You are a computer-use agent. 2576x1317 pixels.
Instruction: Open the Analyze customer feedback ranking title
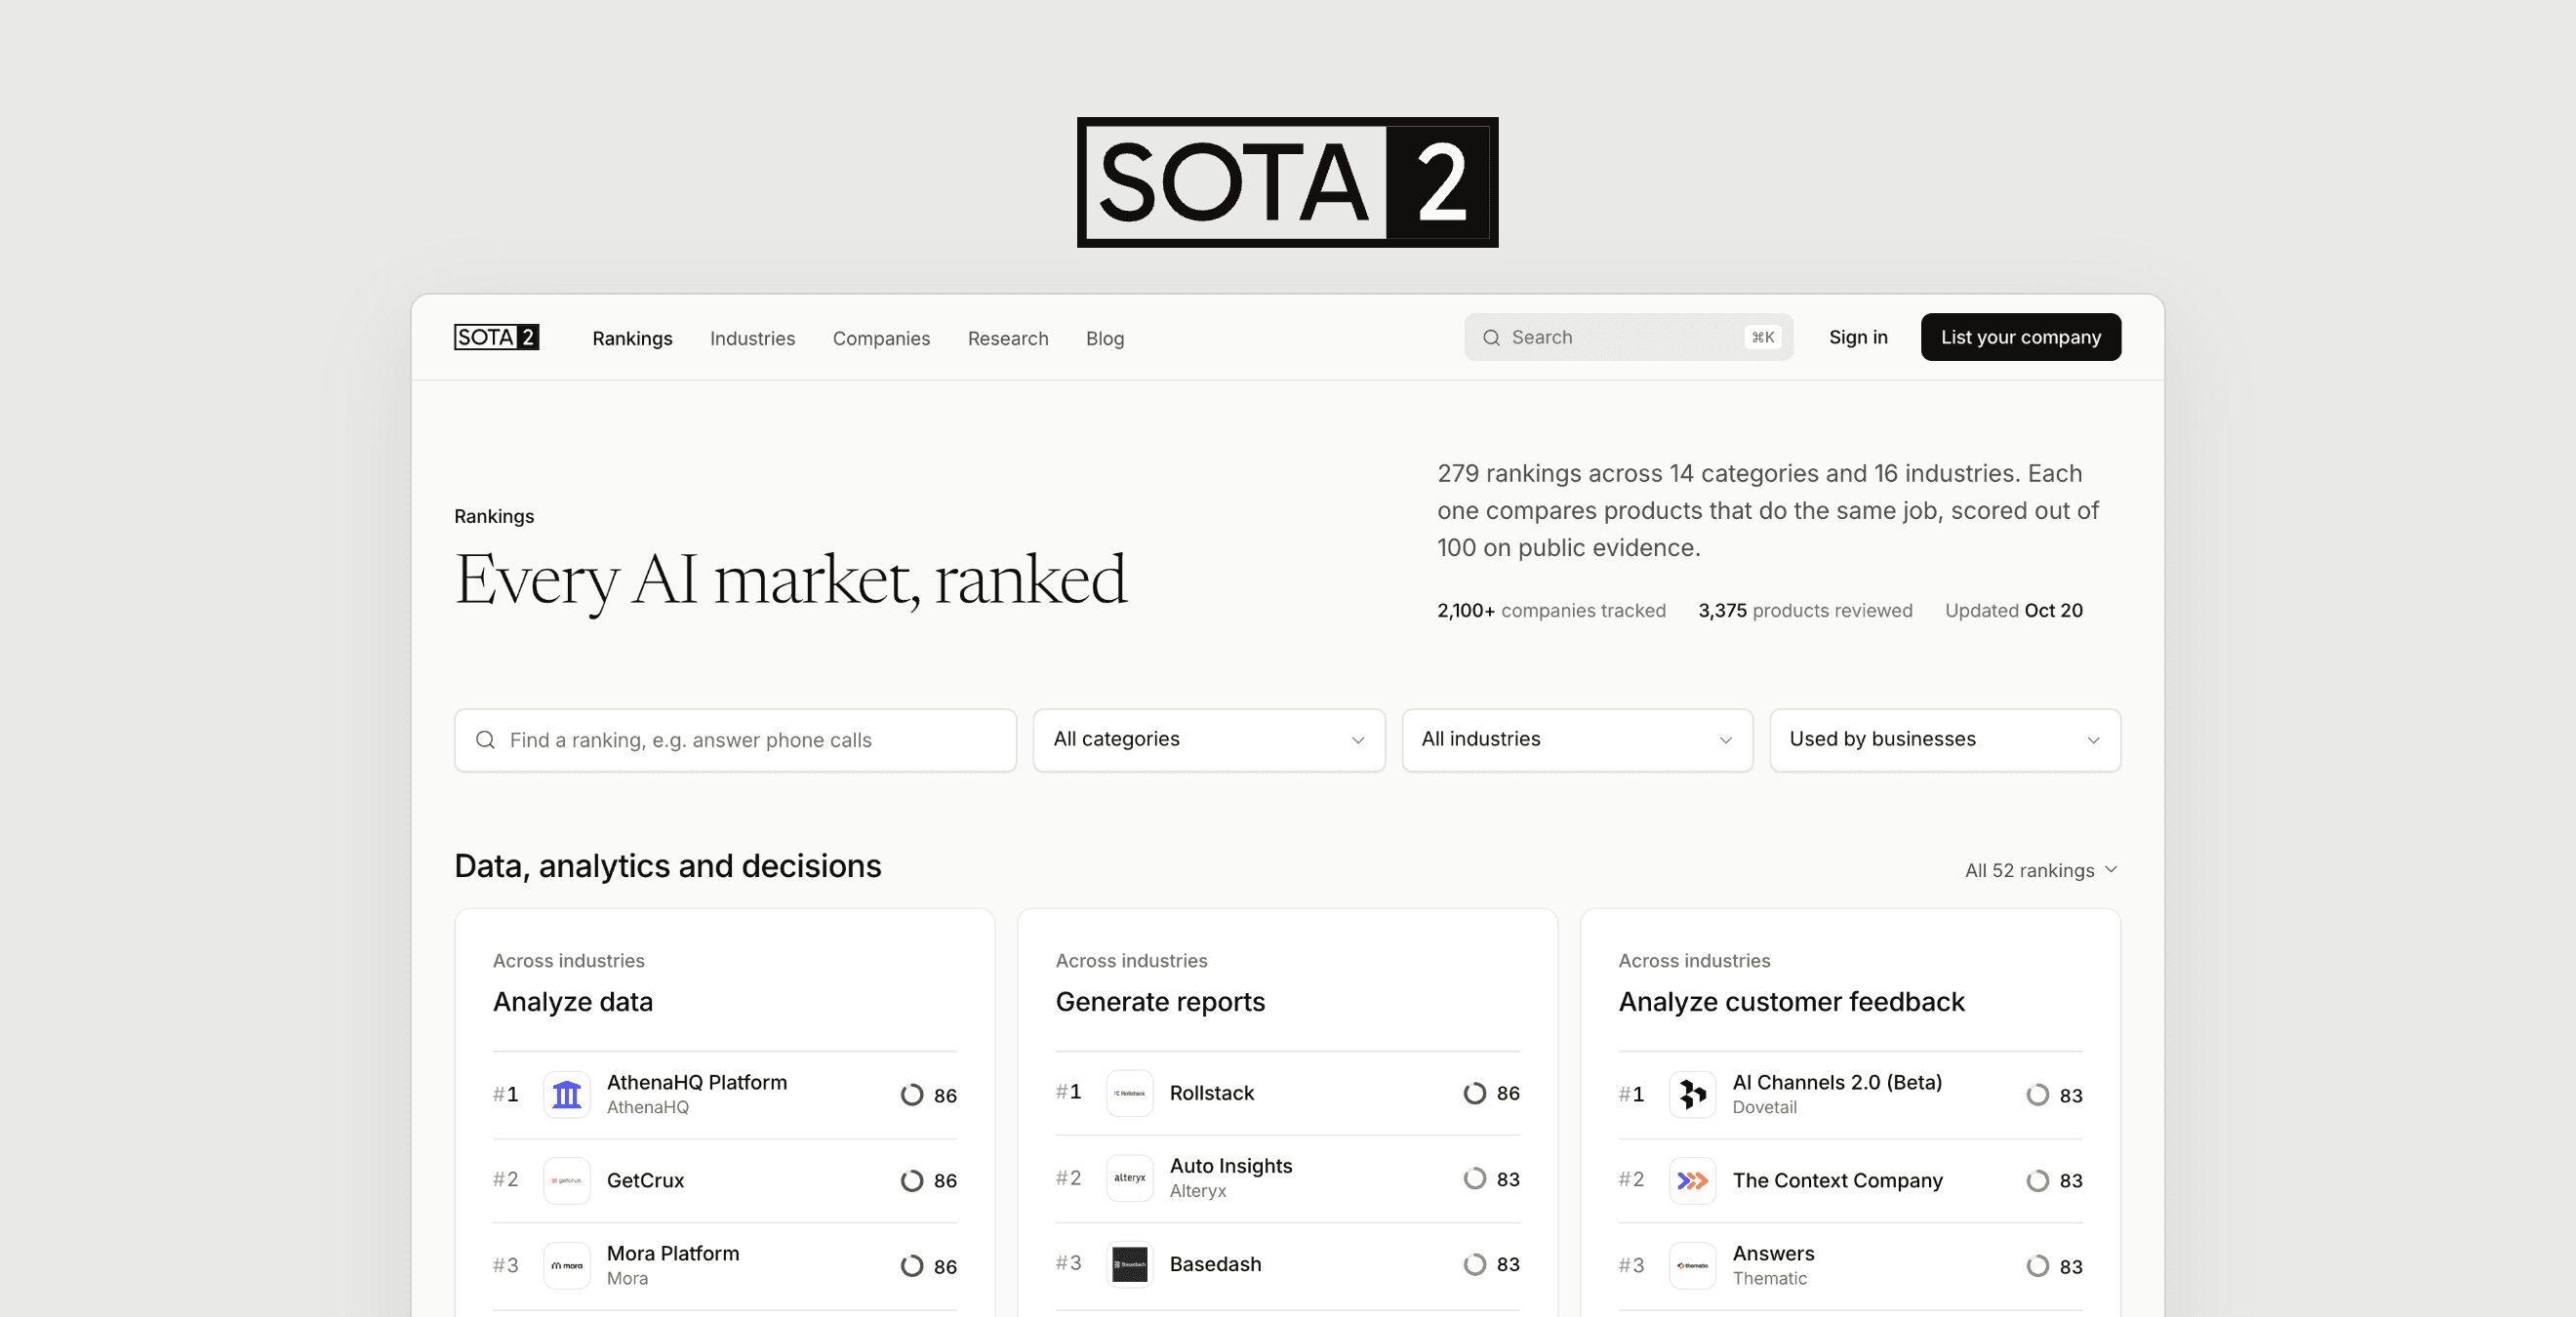(1792, 1002)
